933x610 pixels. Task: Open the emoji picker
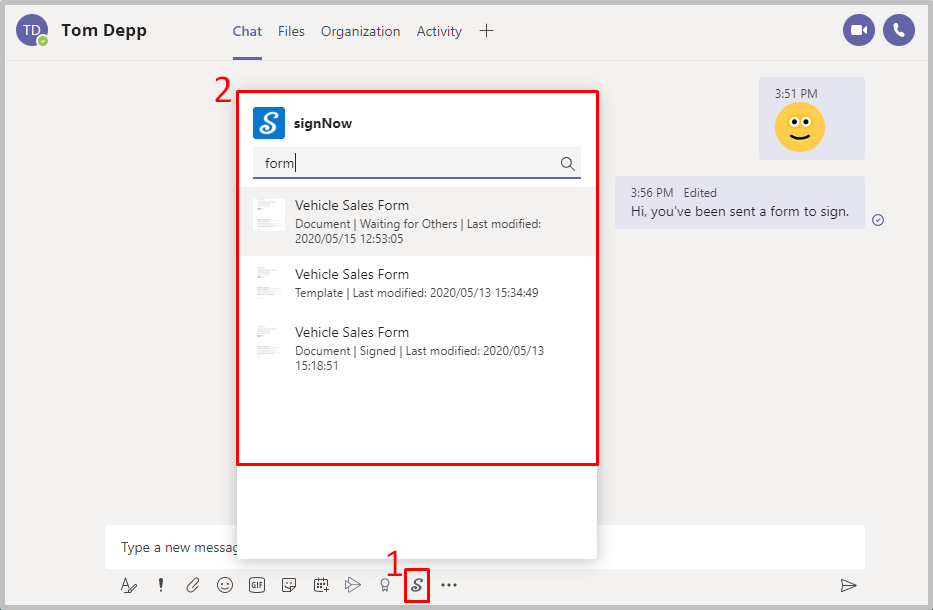225,585
